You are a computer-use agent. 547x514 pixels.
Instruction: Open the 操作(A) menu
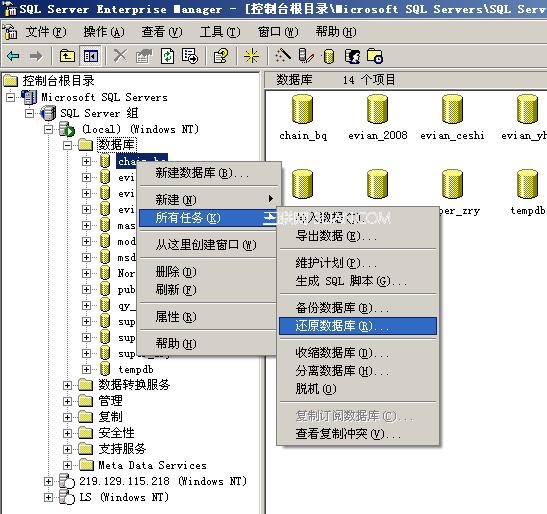[104, 32]
